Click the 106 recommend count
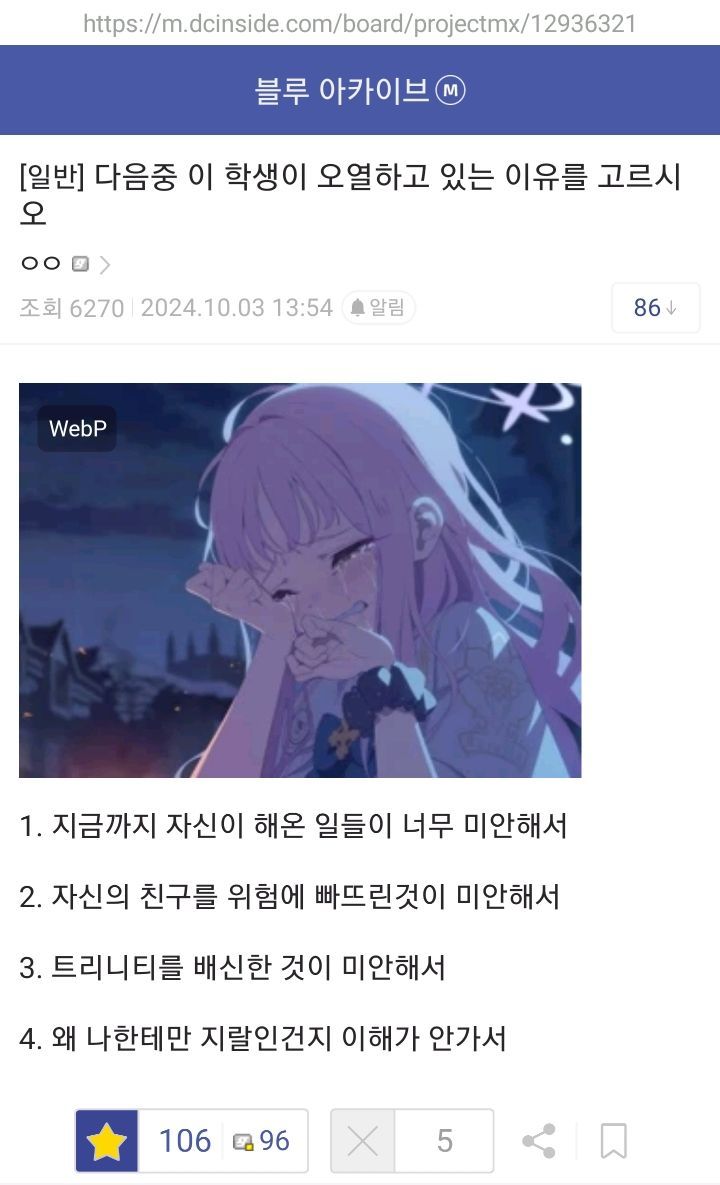 pos(184,1140)
